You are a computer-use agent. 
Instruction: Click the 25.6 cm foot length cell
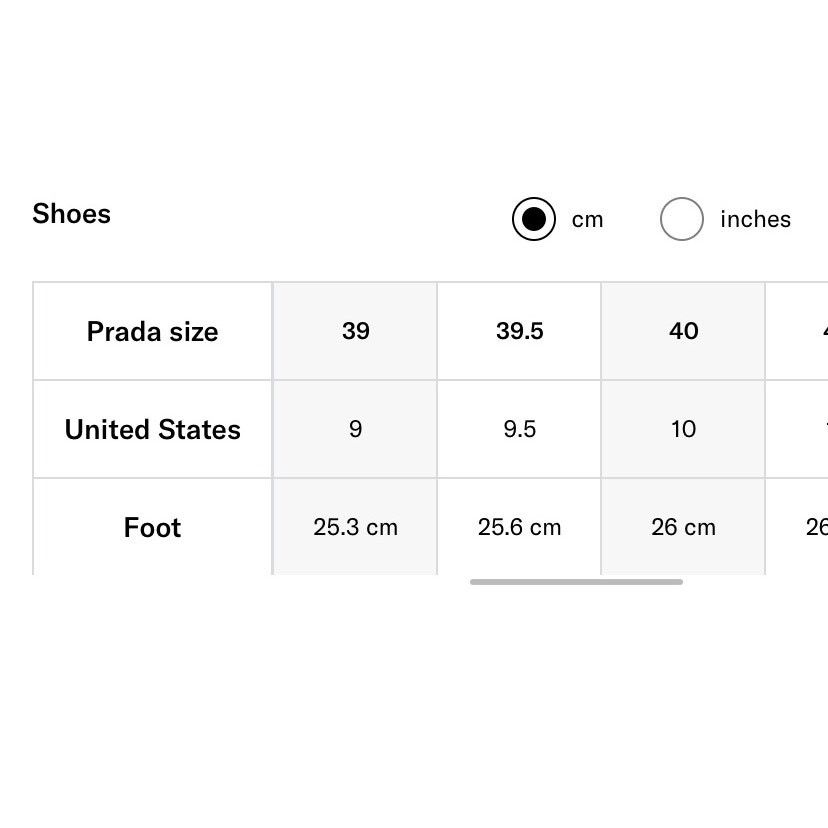pyautogui.click(x=519, y=527)
